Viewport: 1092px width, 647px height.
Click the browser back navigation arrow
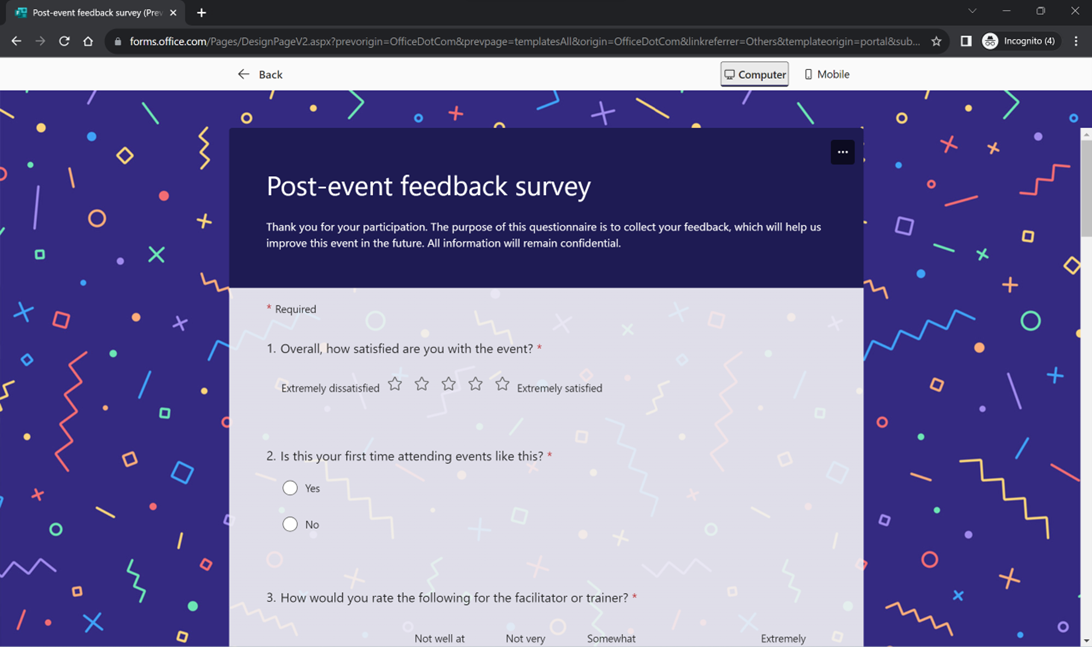(15, 41)
